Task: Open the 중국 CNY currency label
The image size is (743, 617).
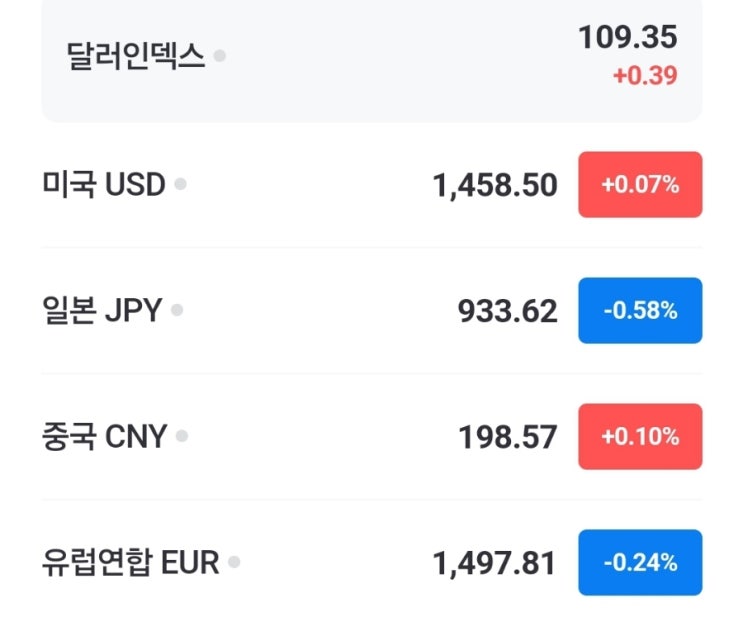Action: pos(105,437)
